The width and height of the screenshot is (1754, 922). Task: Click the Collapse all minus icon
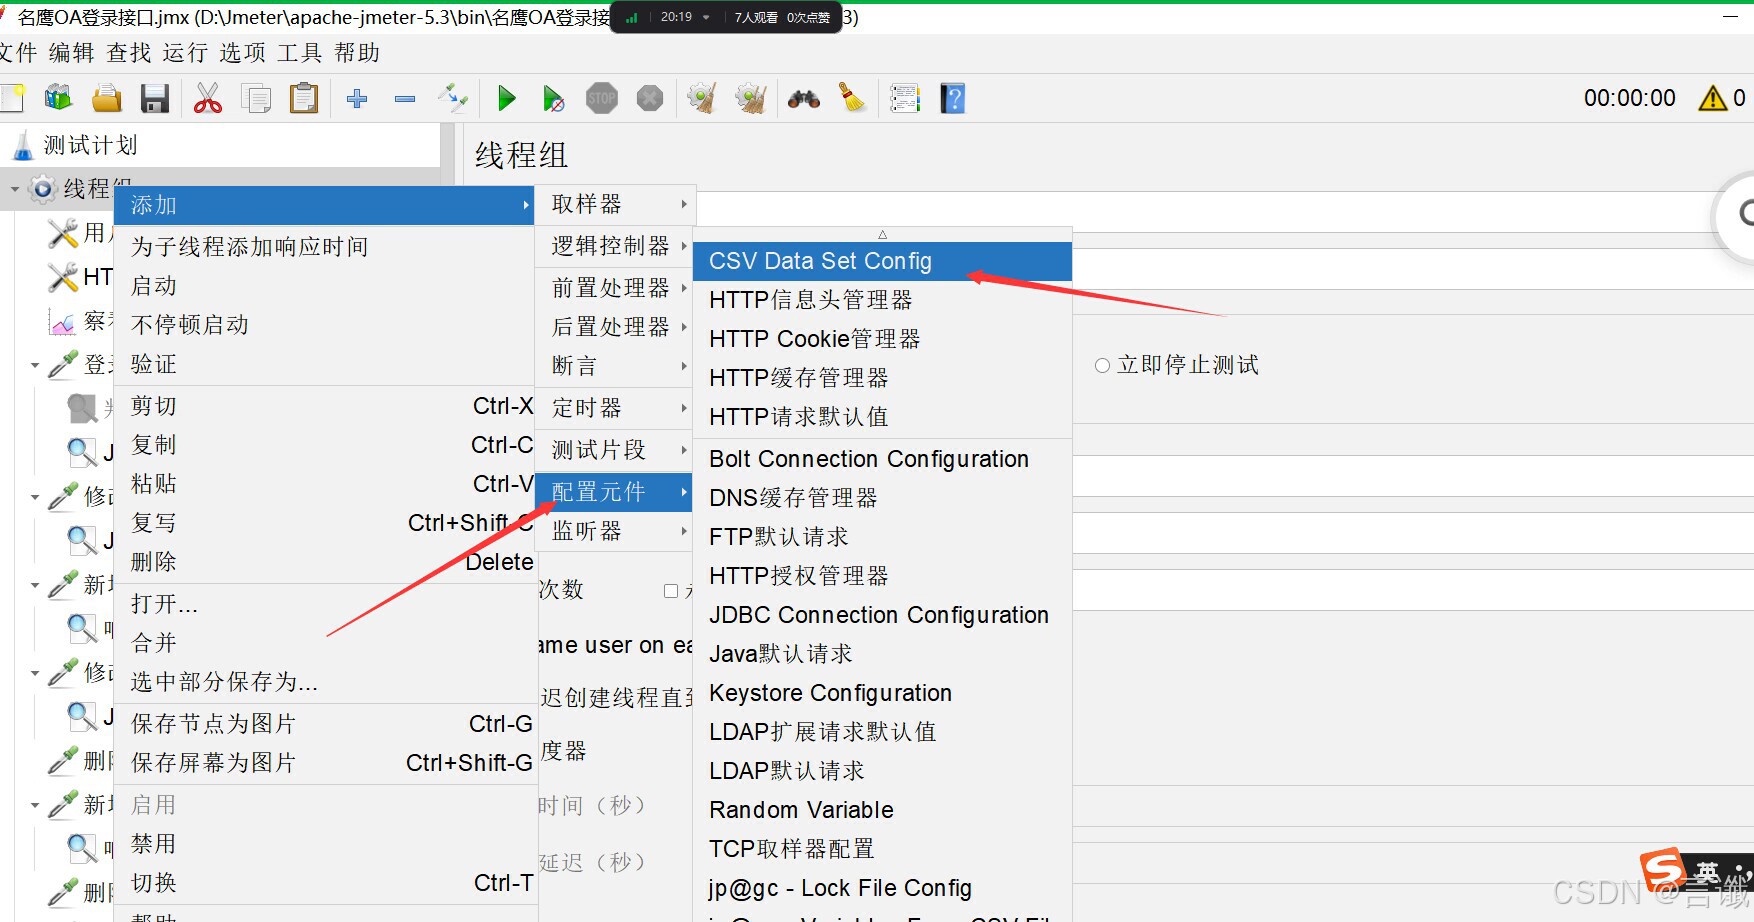[405, 98]
